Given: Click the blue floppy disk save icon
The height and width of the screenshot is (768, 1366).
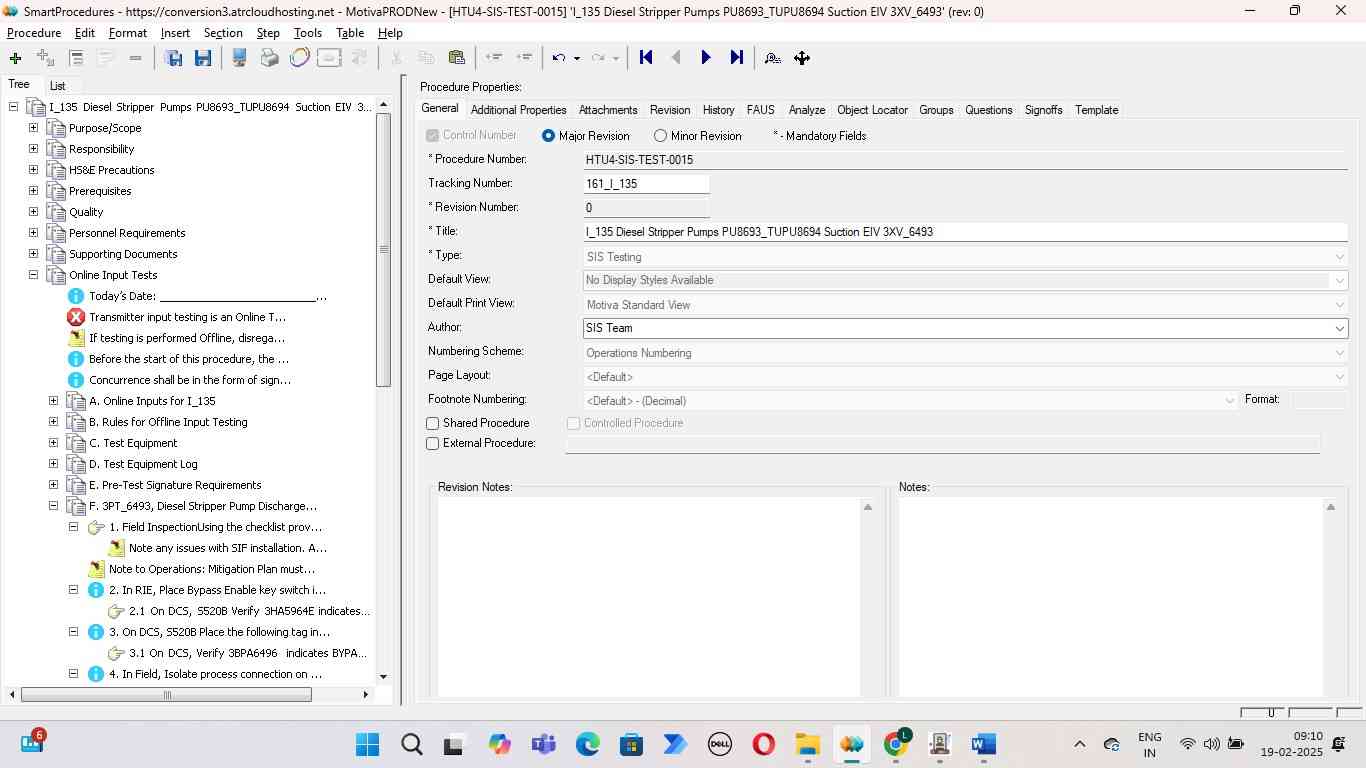Looking at the screenshot, I should click(203, 58).
